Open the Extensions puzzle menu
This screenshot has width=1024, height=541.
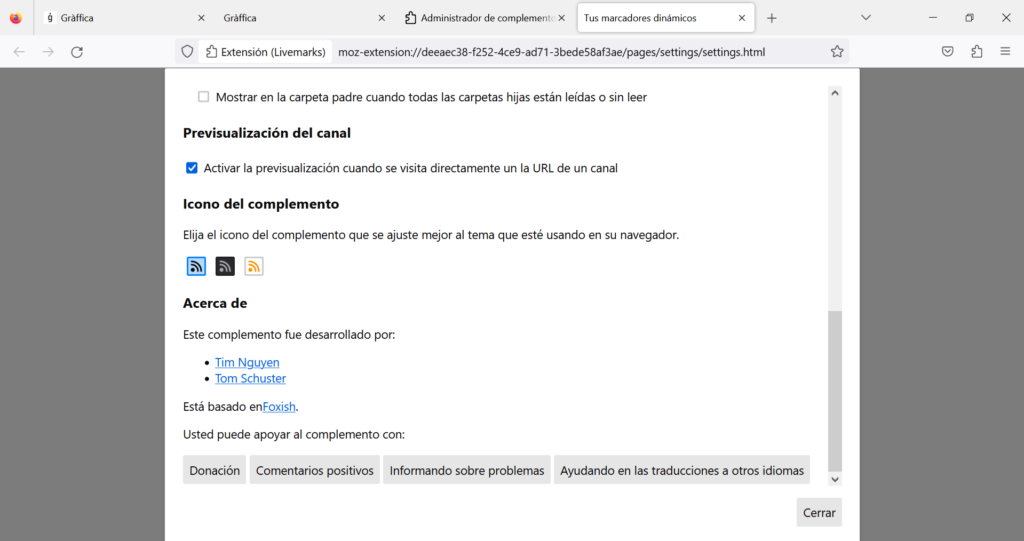(x=976, y=52)
